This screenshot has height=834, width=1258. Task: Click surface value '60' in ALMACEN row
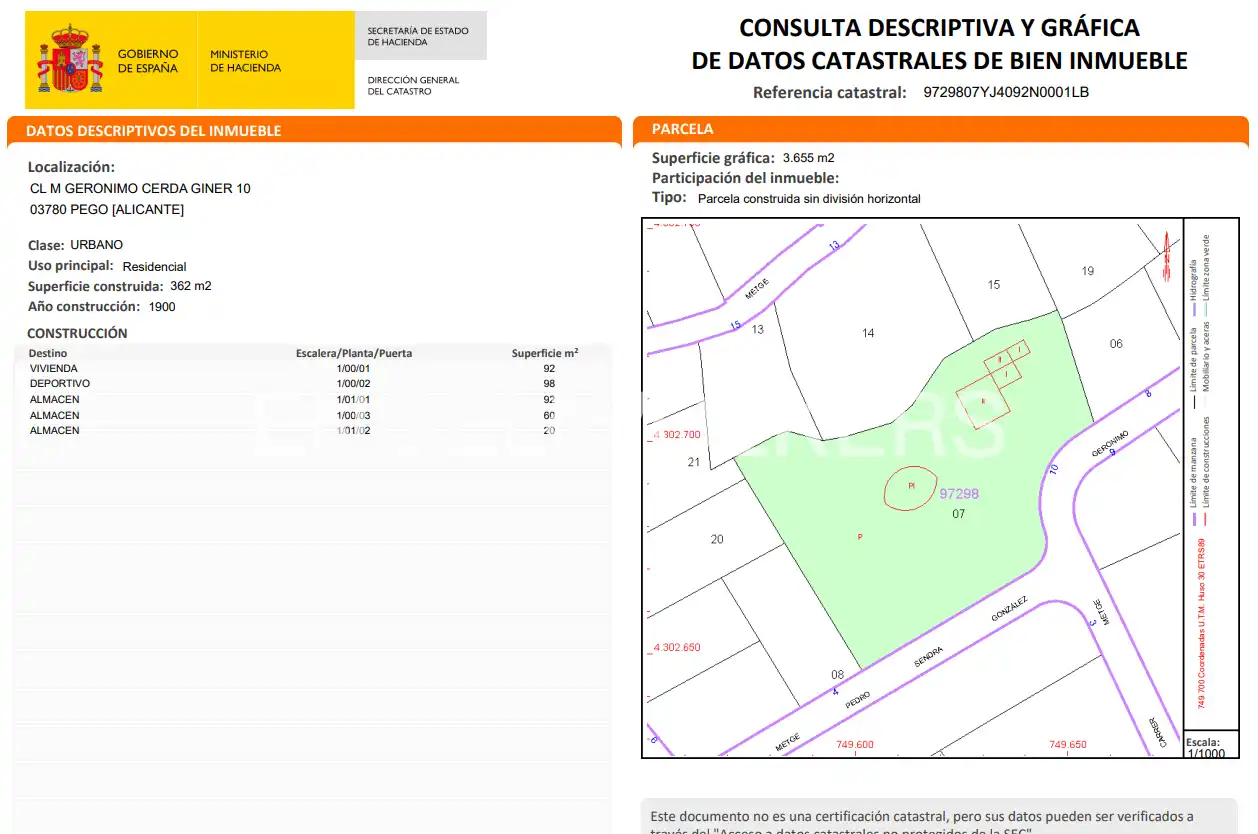pos(549,415)
